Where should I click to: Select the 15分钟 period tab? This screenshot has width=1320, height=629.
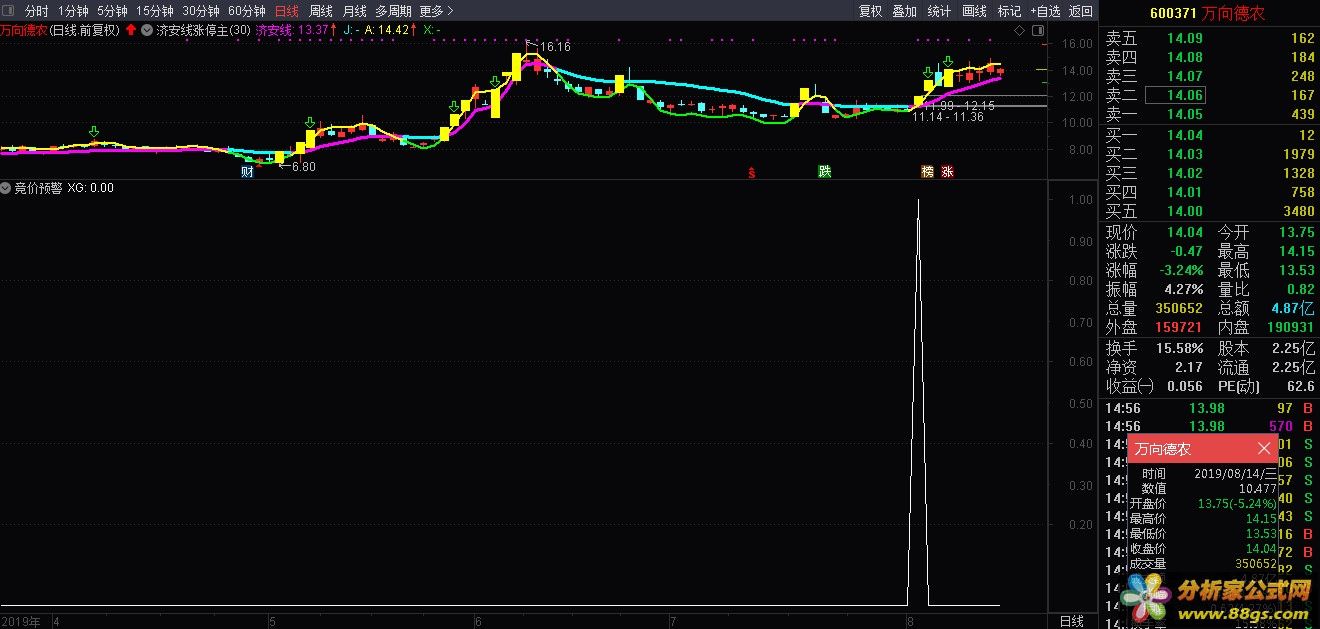[154, 11]
